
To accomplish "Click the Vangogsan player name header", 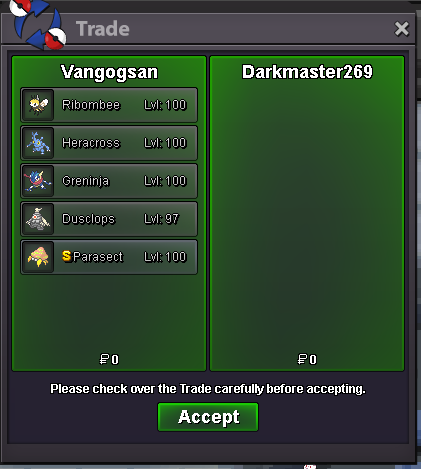I will (x=109, y=72).
